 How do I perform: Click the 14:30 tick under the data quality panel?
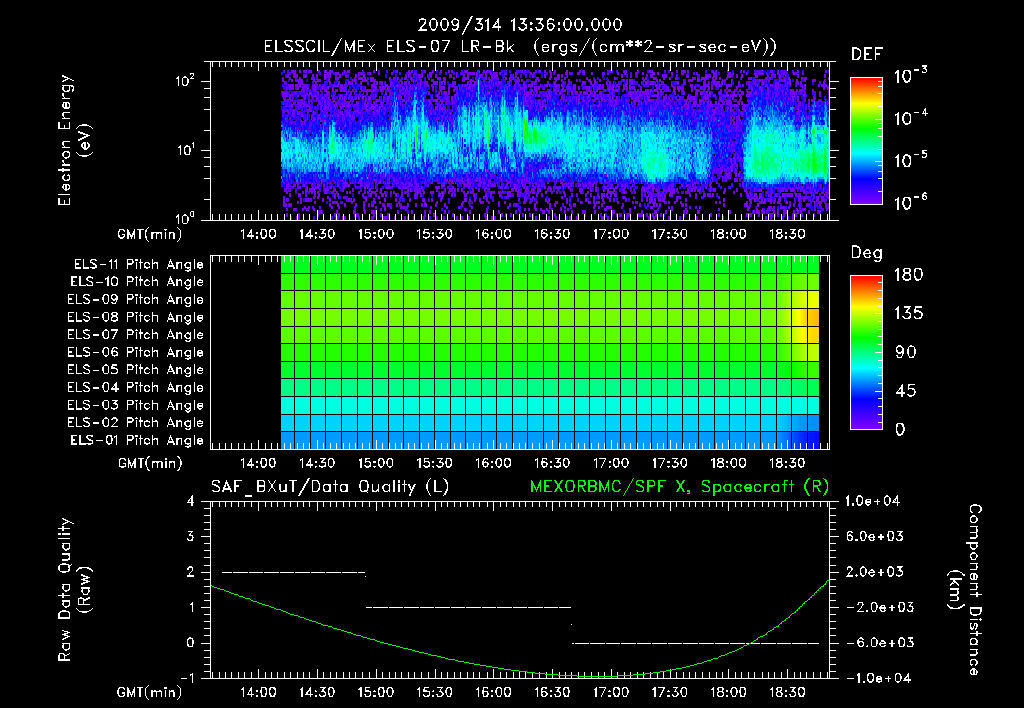click(317, 692)
